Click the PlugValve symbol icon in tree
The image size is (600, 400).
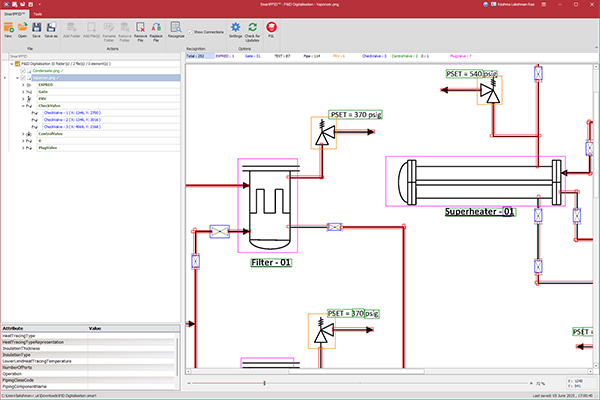(29, 148)
